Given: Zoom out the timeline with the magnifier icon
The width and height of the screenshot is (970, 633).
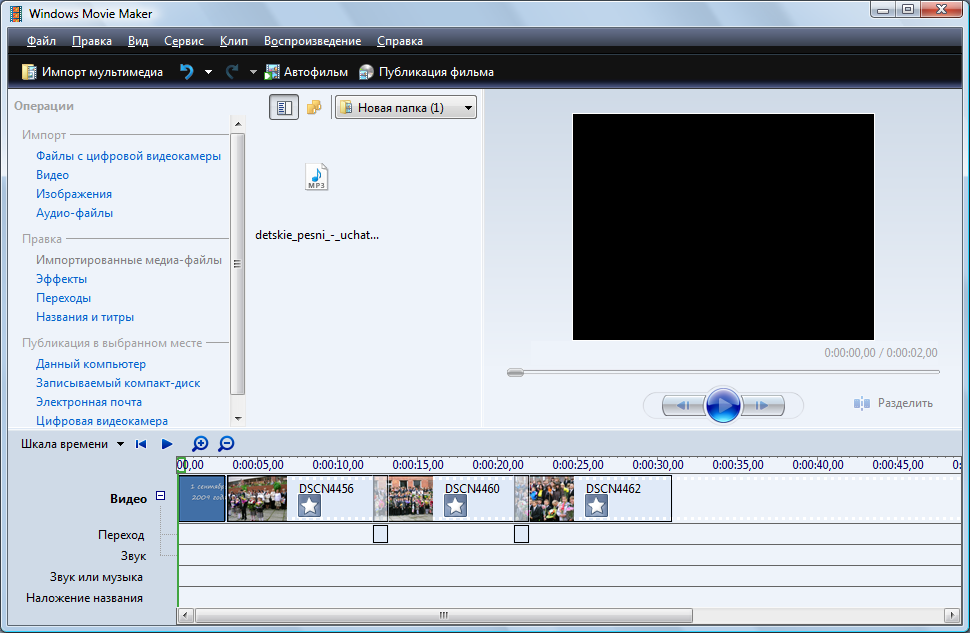Looking at the screenshot, I should (226, 443).
